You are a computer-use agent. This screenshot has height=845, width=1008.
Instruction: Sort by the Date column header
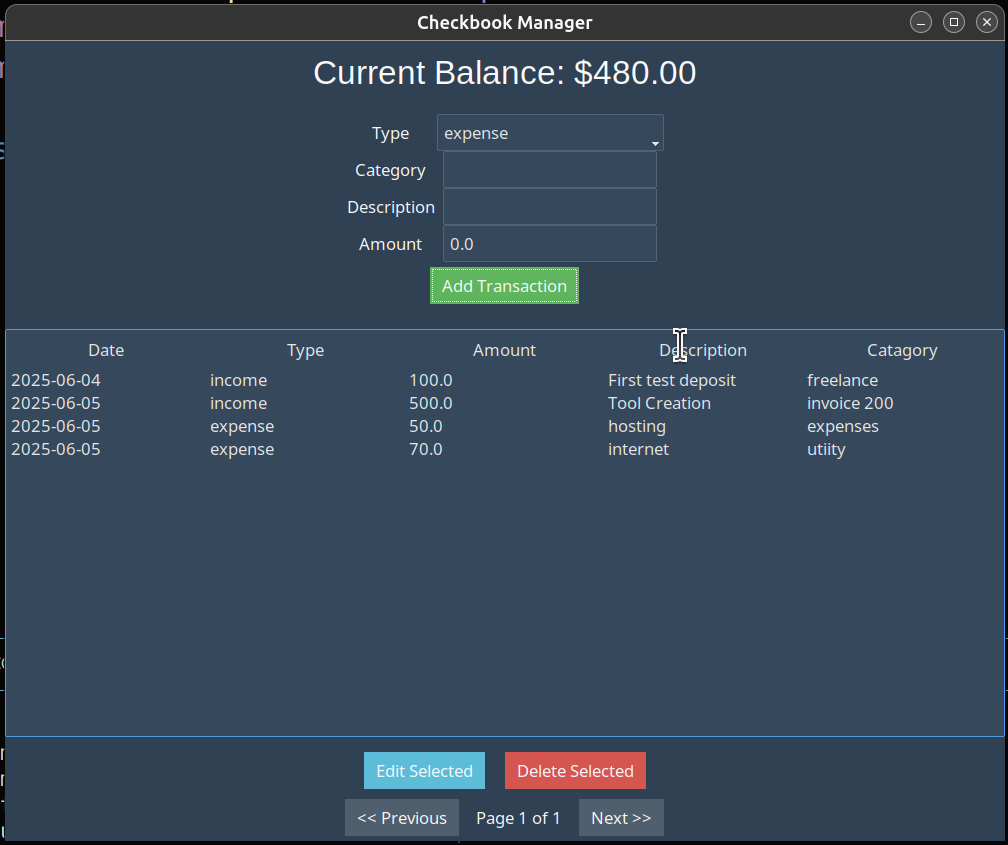[x=106, y=350]
